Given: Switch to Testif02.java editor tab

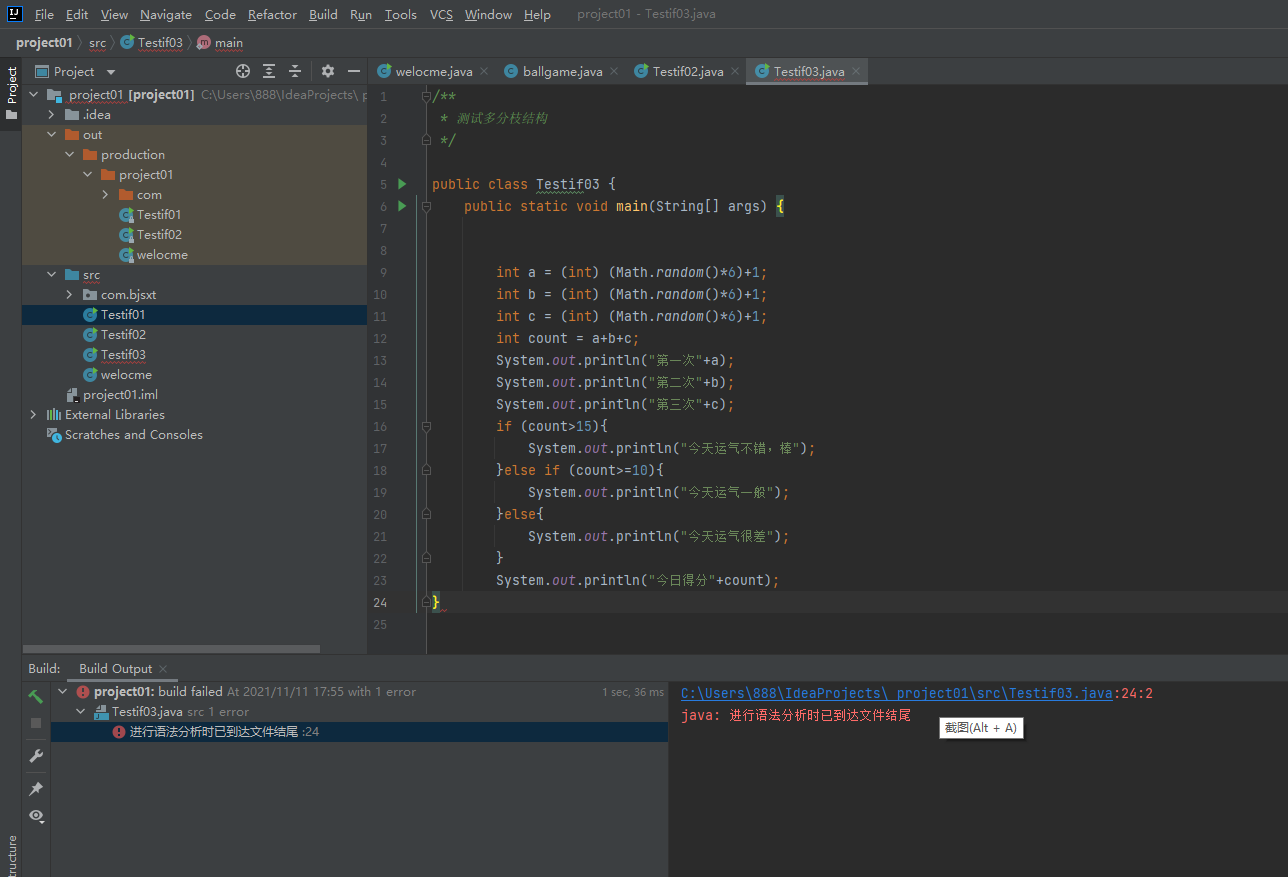Looking at the screenshot, I should click(688, 71).
